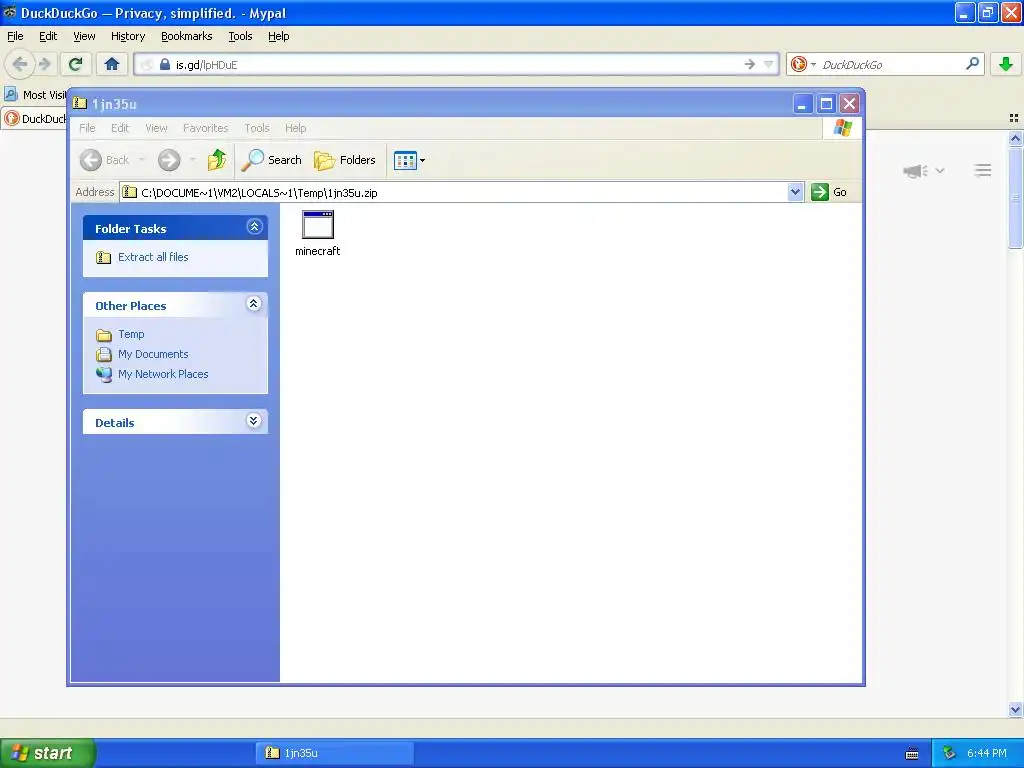Minimize the 1jn35u Explorer window

pyautogui.click(x=803, y=104)
